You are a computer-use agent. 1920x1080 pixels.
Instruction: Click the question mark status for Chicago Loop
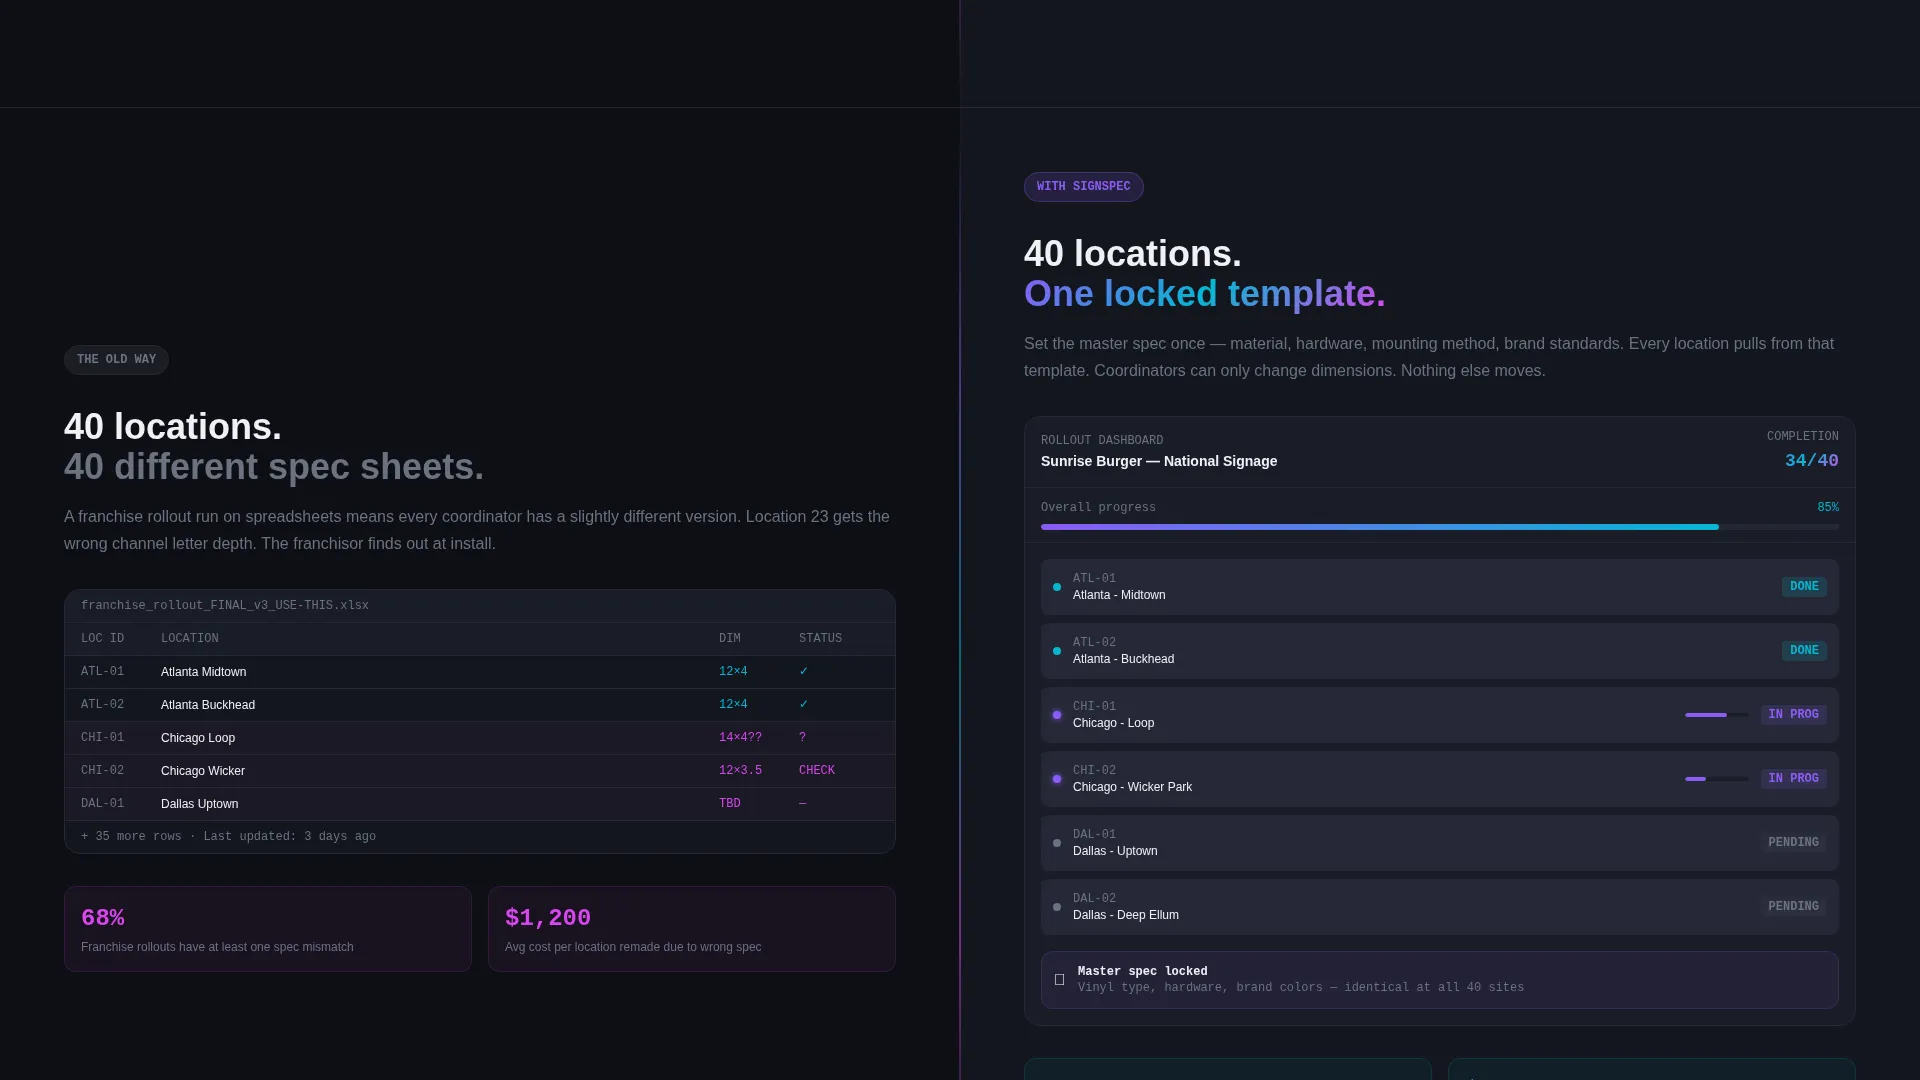coord(802,738)
